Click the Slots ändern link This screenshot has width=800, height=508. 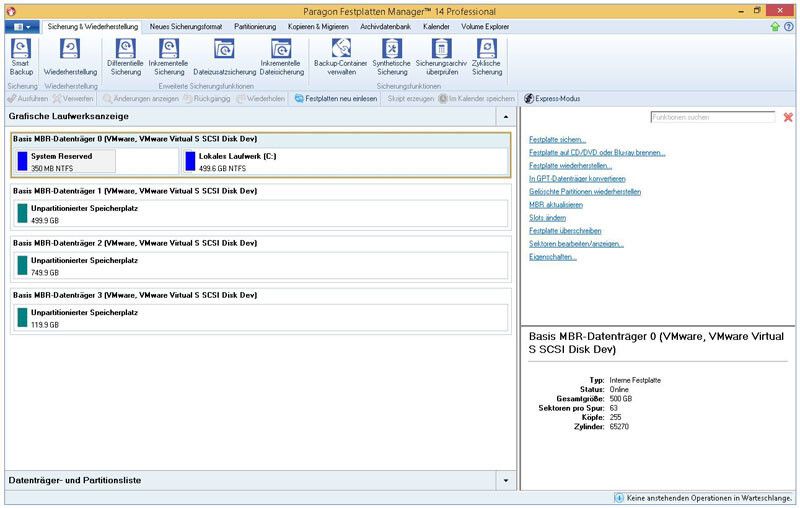pyautogui.click(x=547, y=218)
